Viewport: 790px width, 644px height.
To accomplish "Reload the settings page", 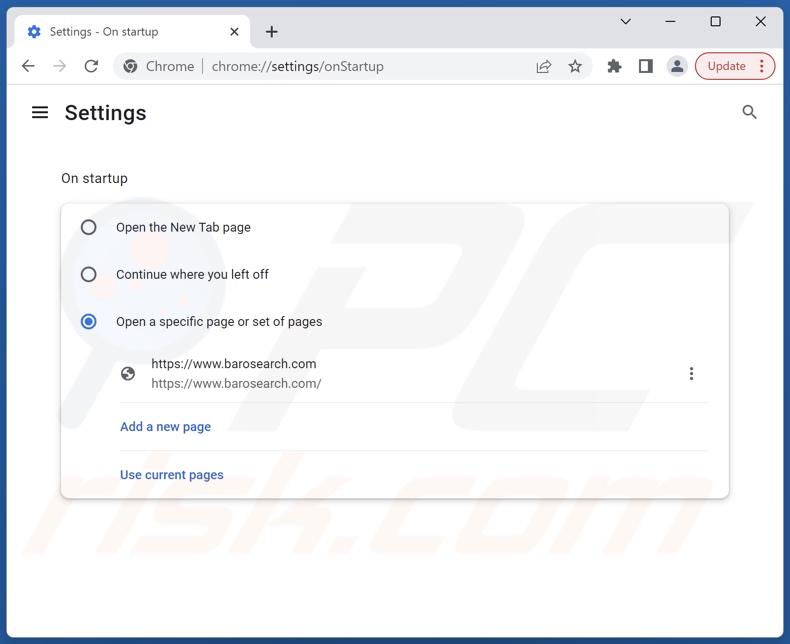I will point(91,66).
